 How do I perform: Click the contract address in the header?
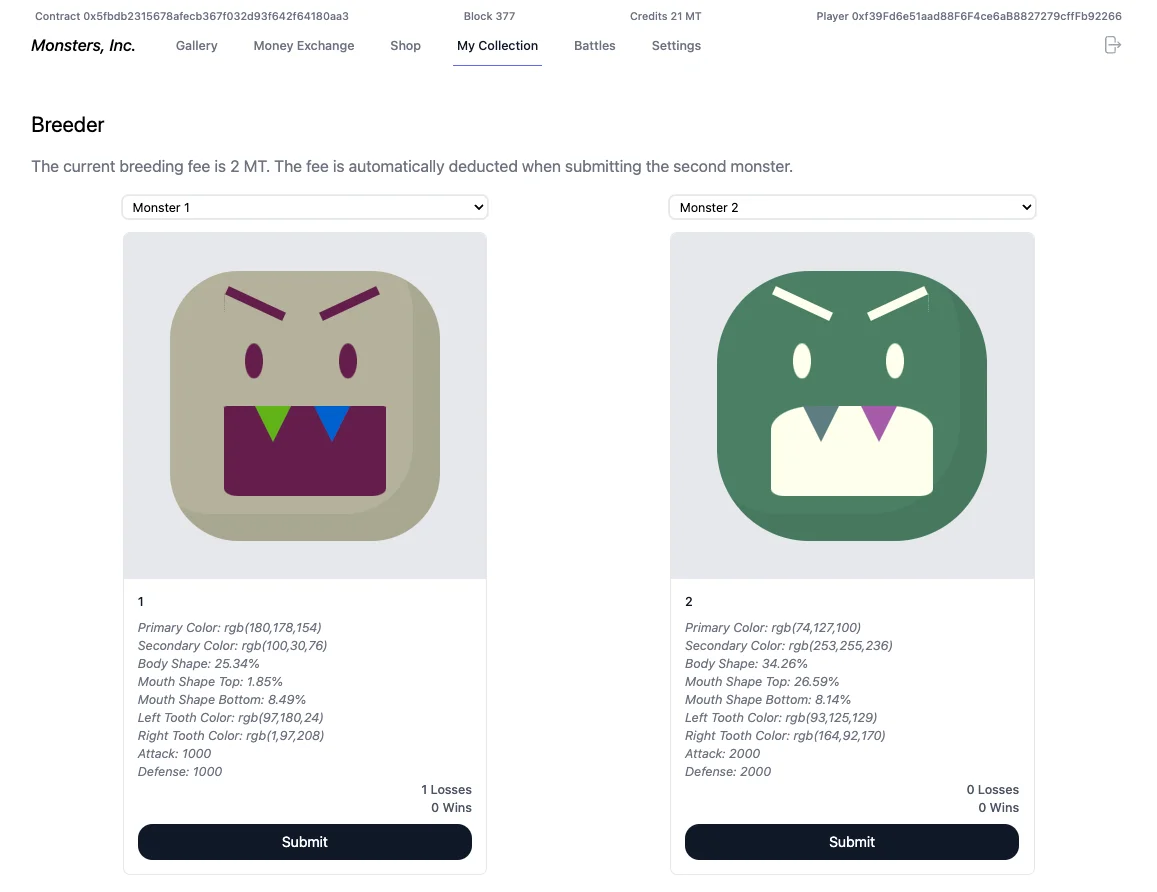click(x=192, y=17)
